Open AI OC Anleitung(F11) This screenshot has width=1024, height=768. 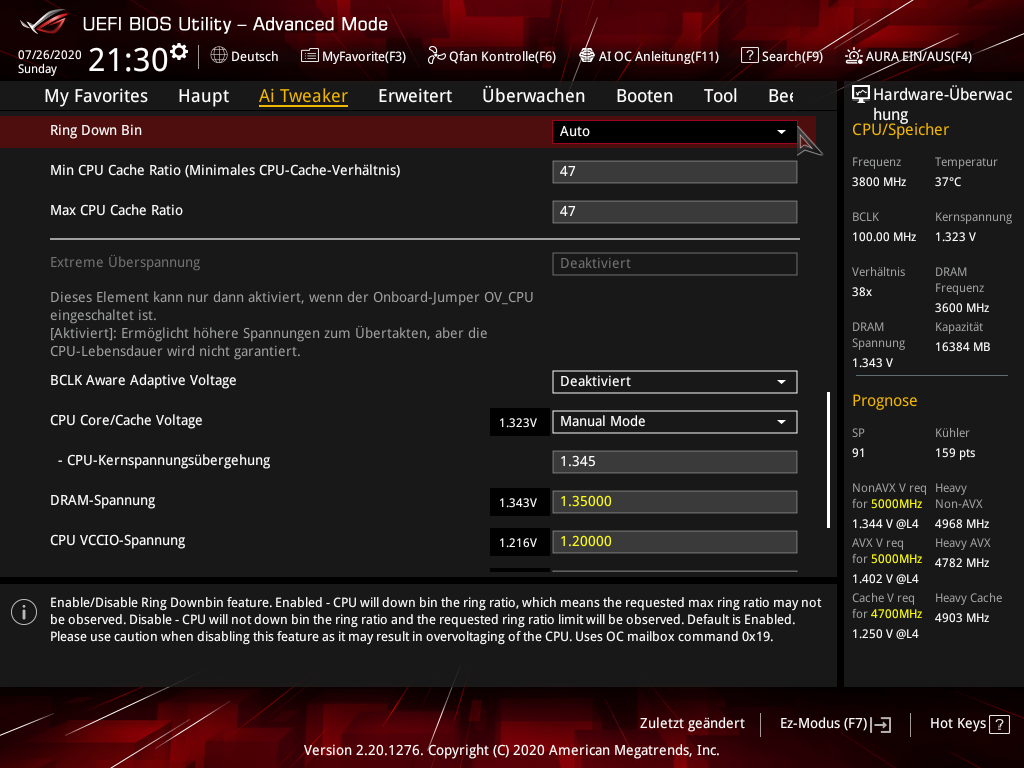click(x=649, y=56)
